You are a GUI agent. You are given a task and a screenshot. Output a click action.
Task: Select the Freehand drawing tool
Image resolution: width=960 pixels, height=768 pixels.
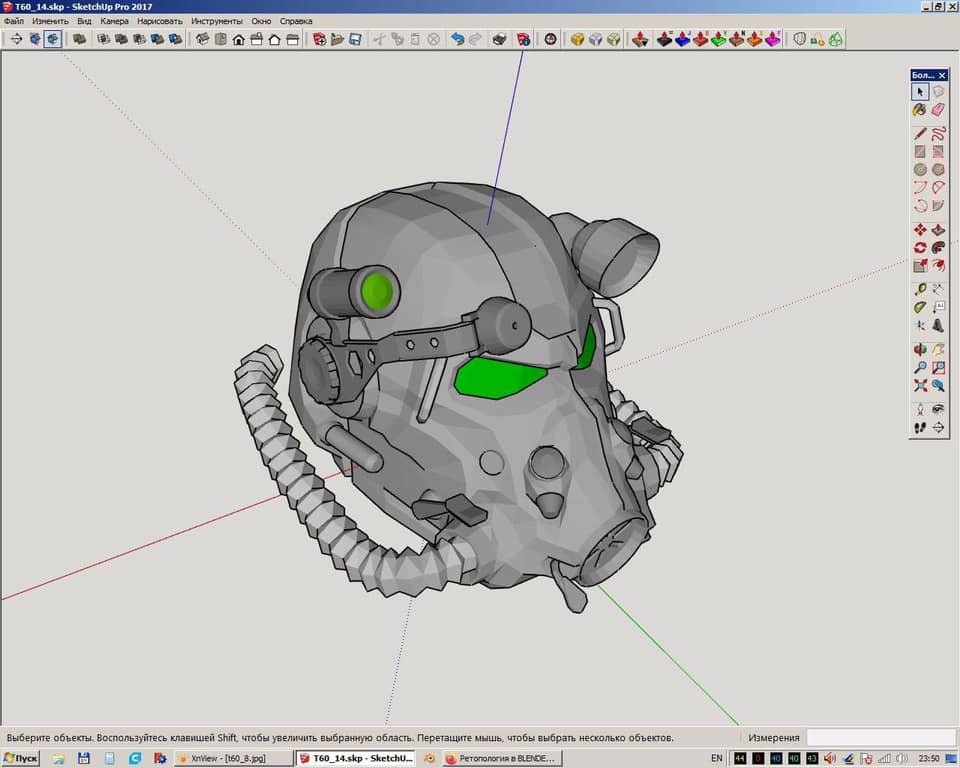[938, 134]
